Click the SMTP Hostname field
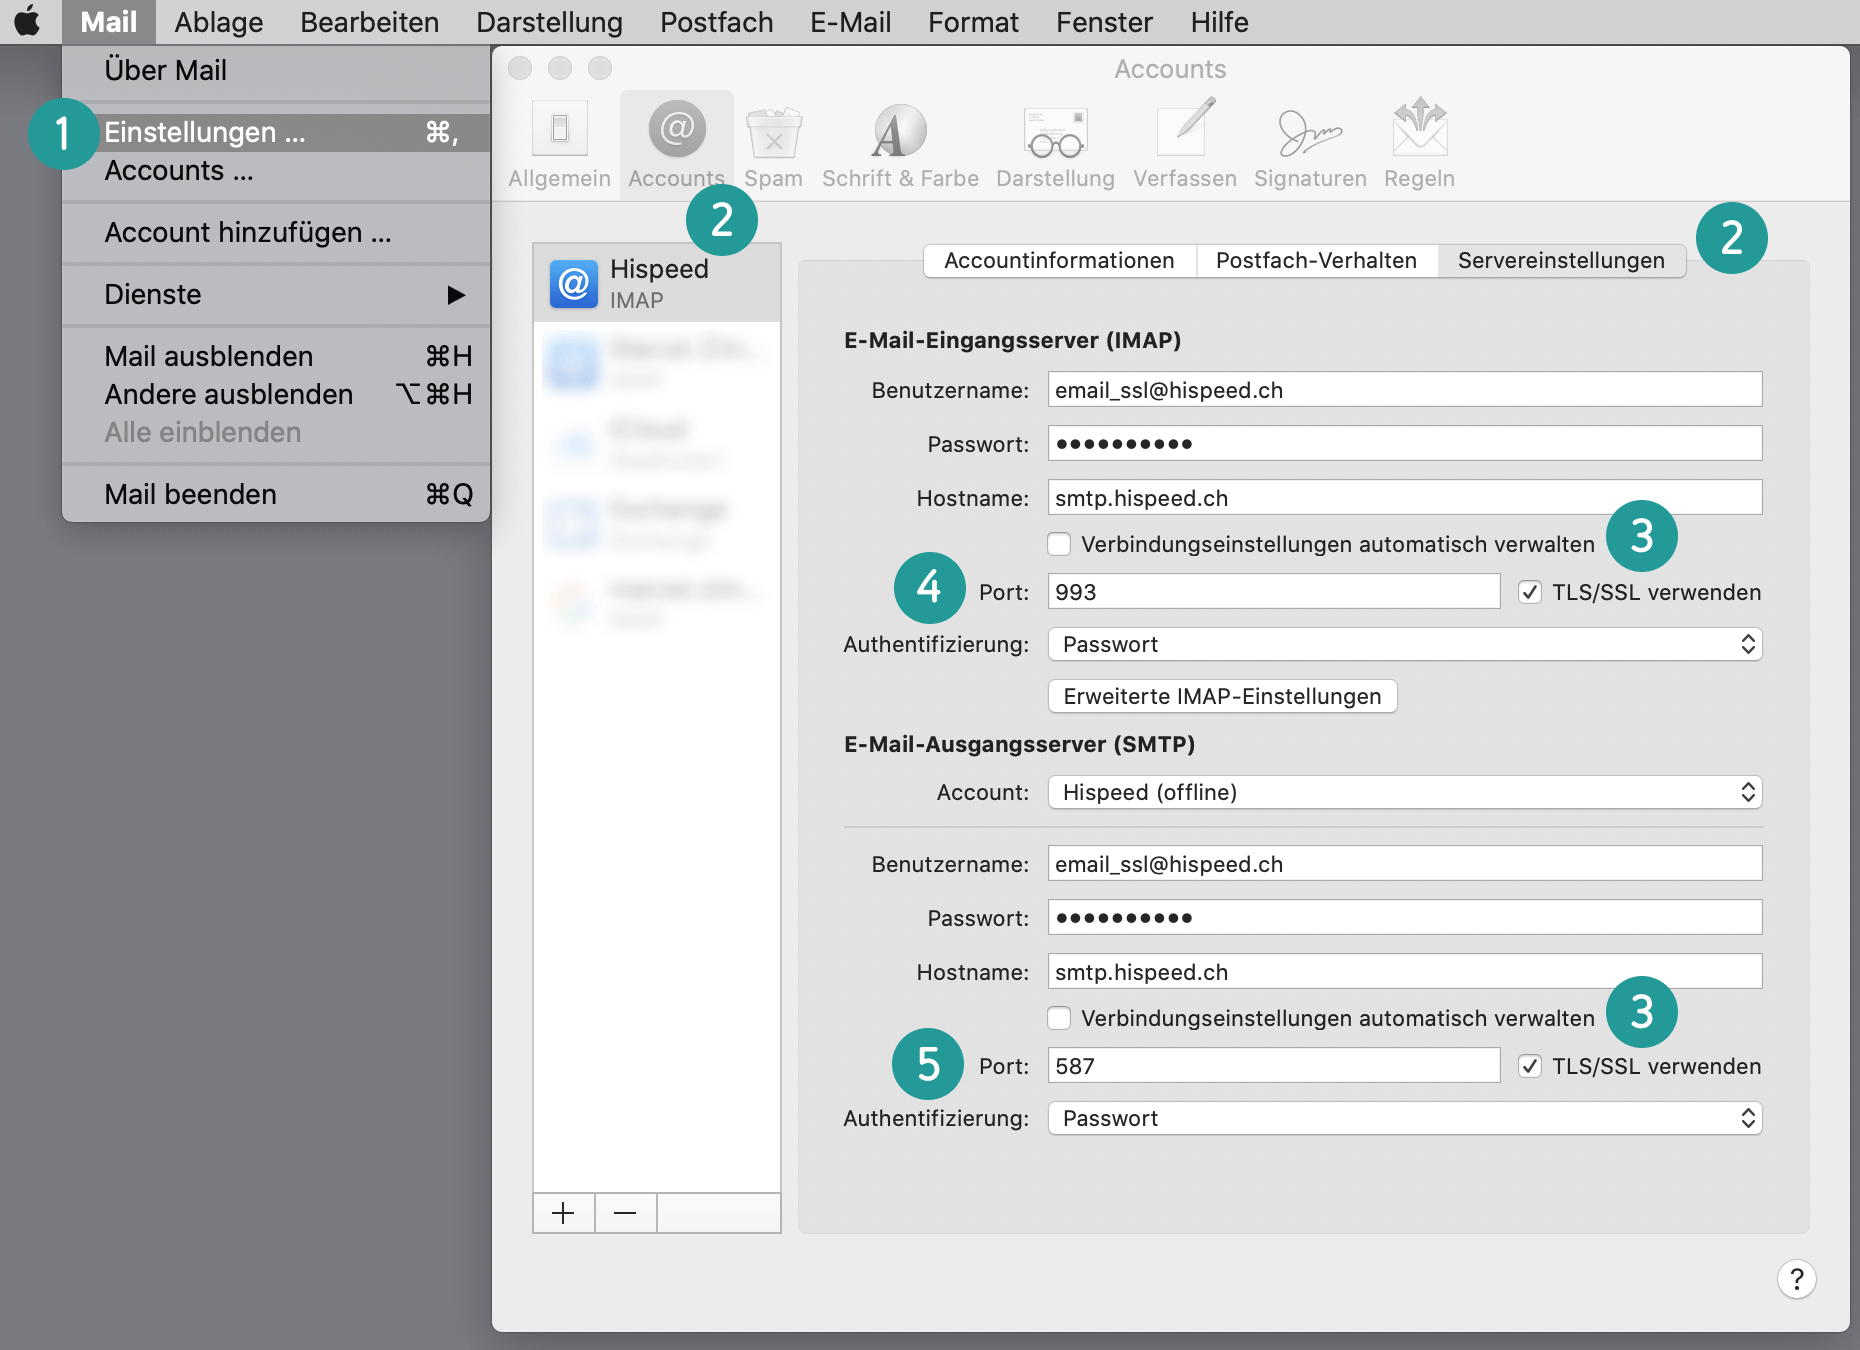This screenshot has width=1860, height=1350. pyautogui.click(x=1404, y=972)
